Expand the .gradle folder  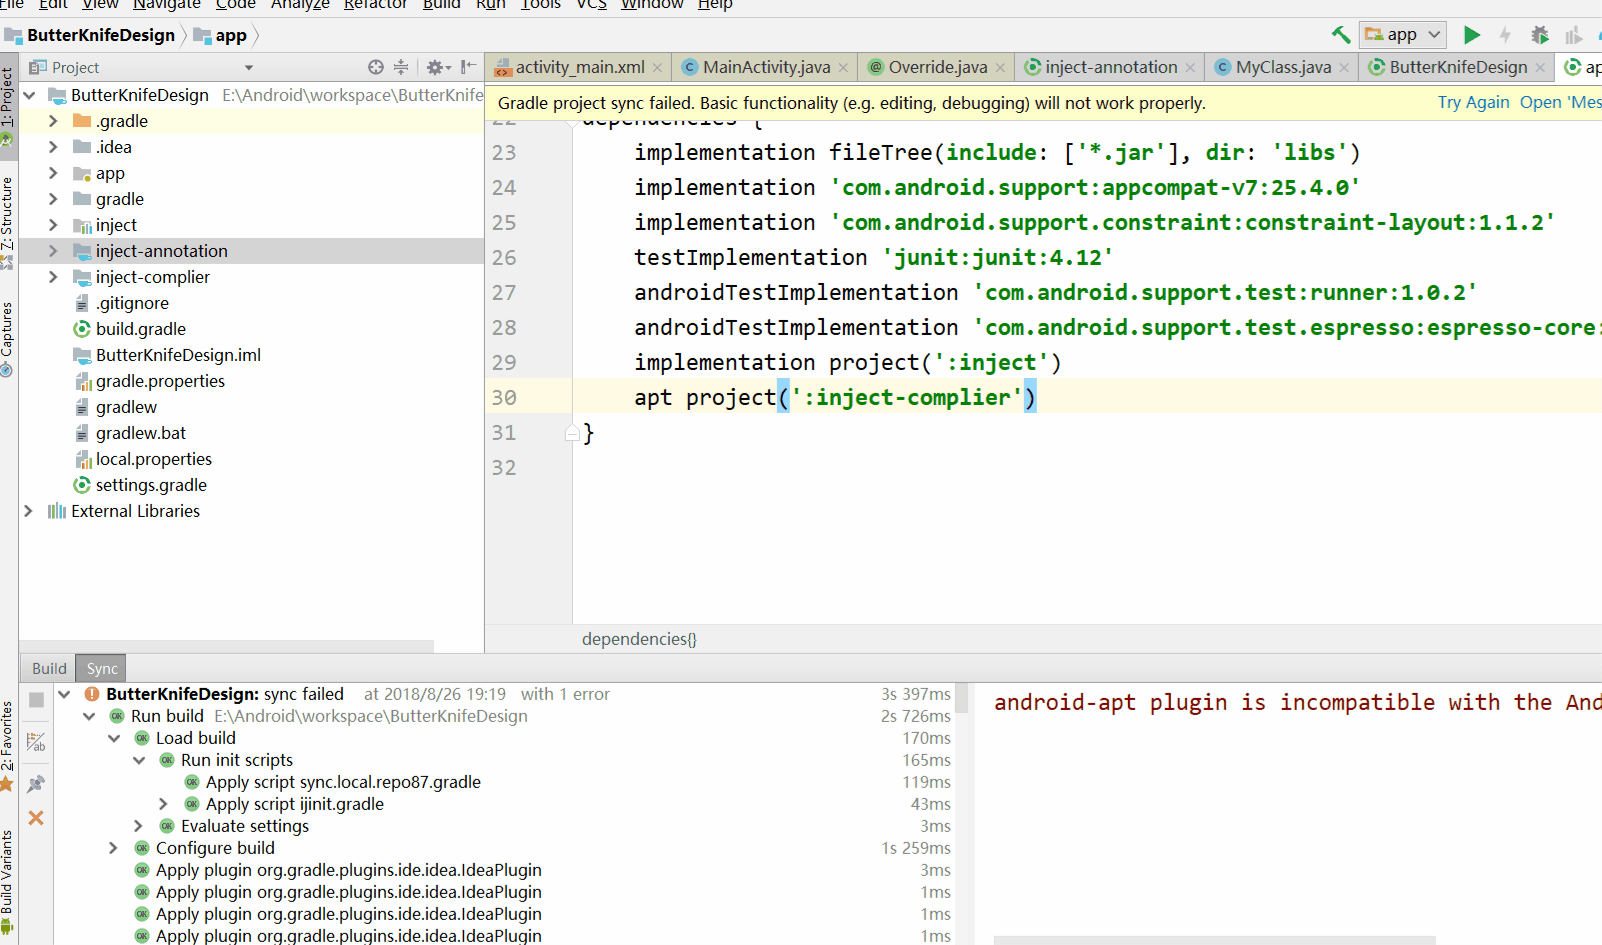[53, 121]
